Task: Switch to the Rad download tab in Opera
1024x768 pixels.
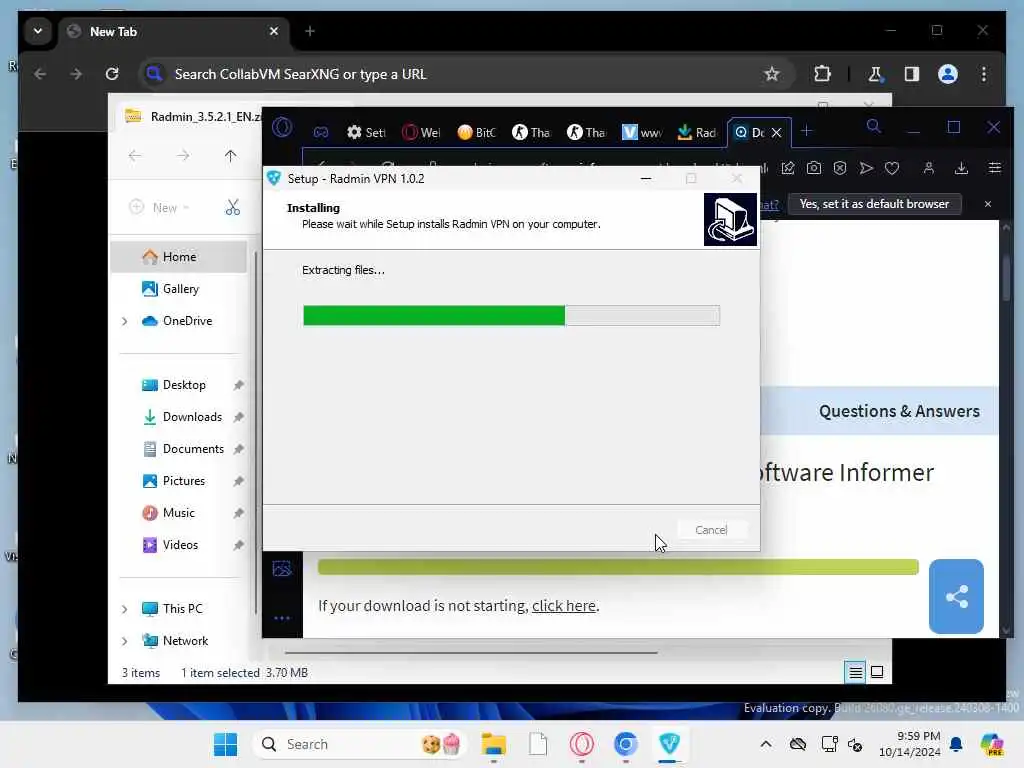Action: click(x=697, y=132)
